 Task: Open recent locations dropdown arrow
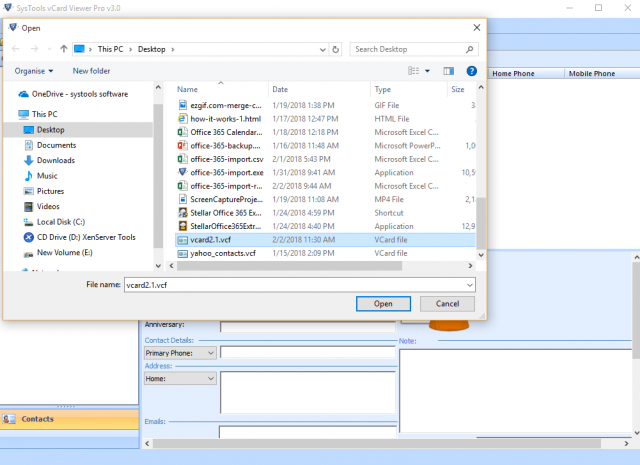click(49, 49)
